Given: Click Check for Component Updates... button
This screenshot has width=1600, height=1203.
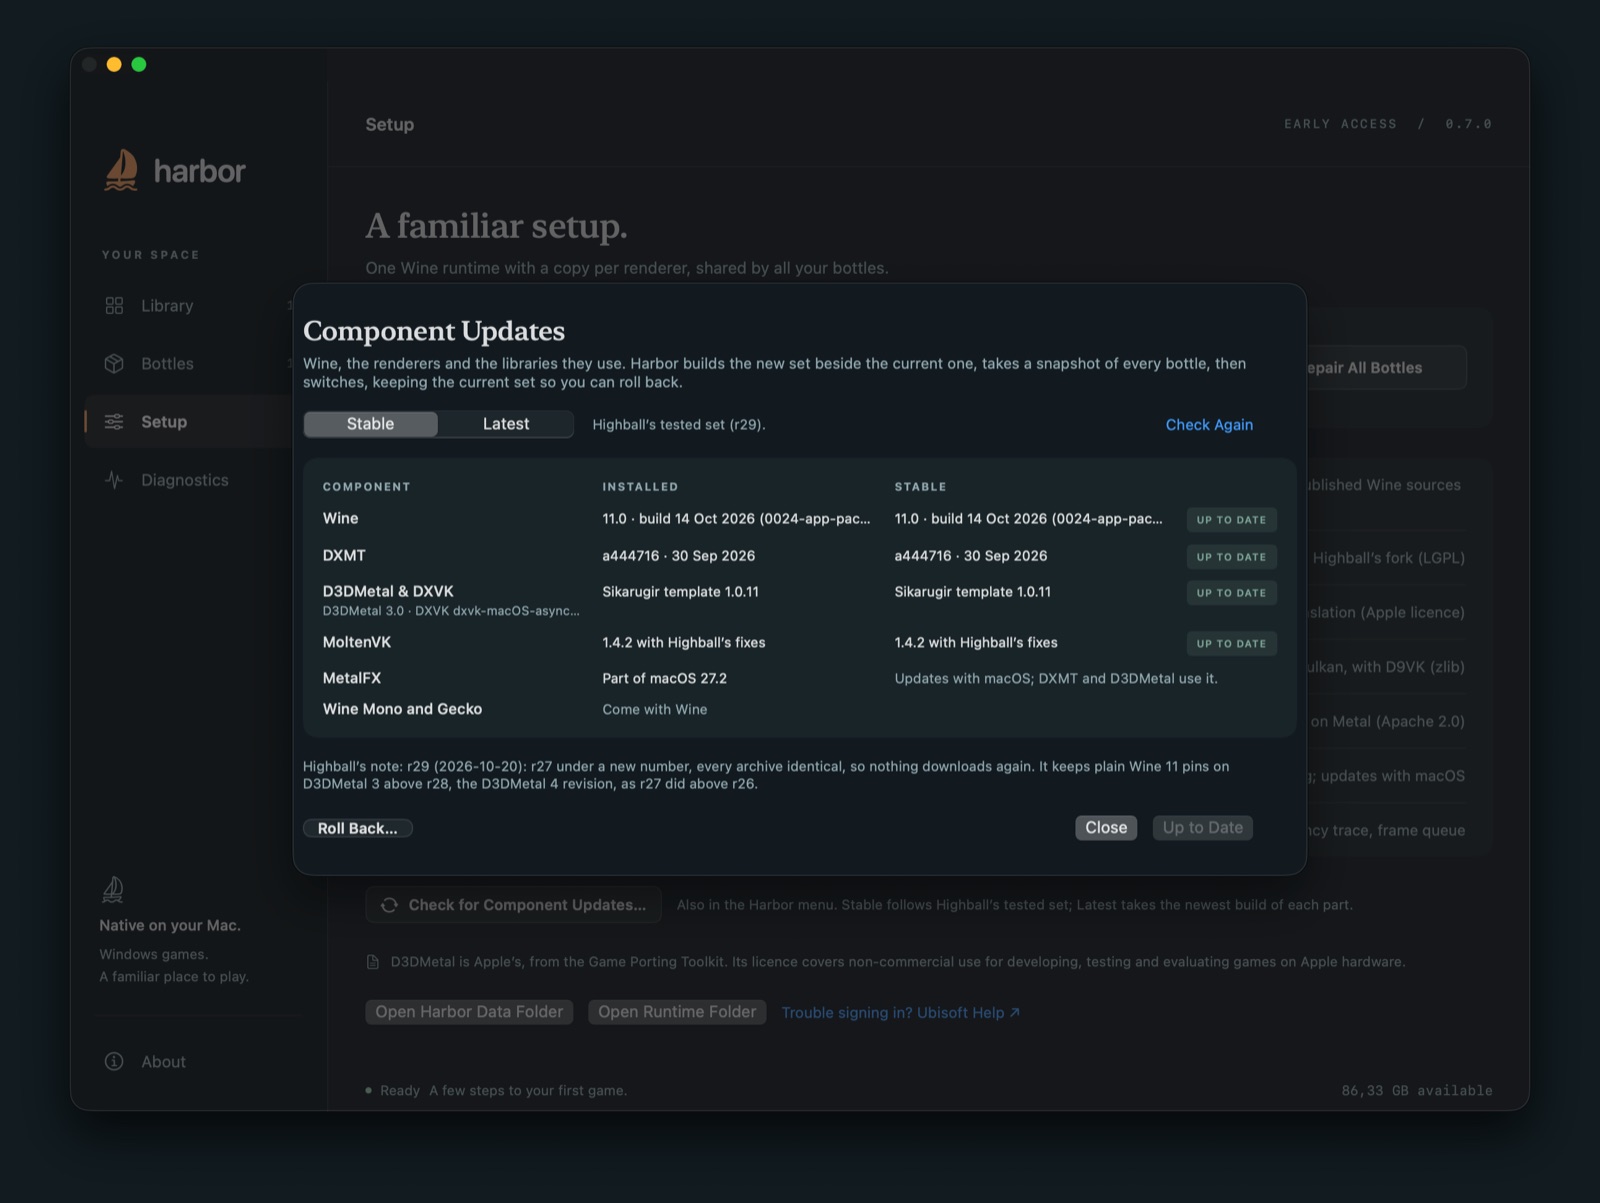Looking at the screenshot, I should (513, 904).
